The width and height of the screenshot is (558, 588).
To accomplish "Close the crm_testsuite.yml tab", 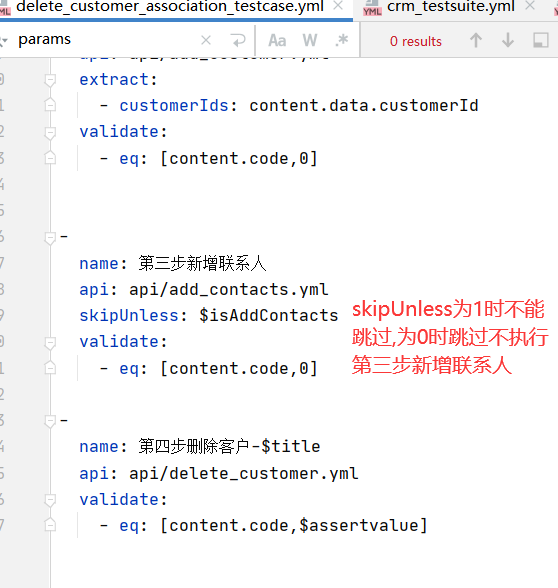I will point(530,6).
